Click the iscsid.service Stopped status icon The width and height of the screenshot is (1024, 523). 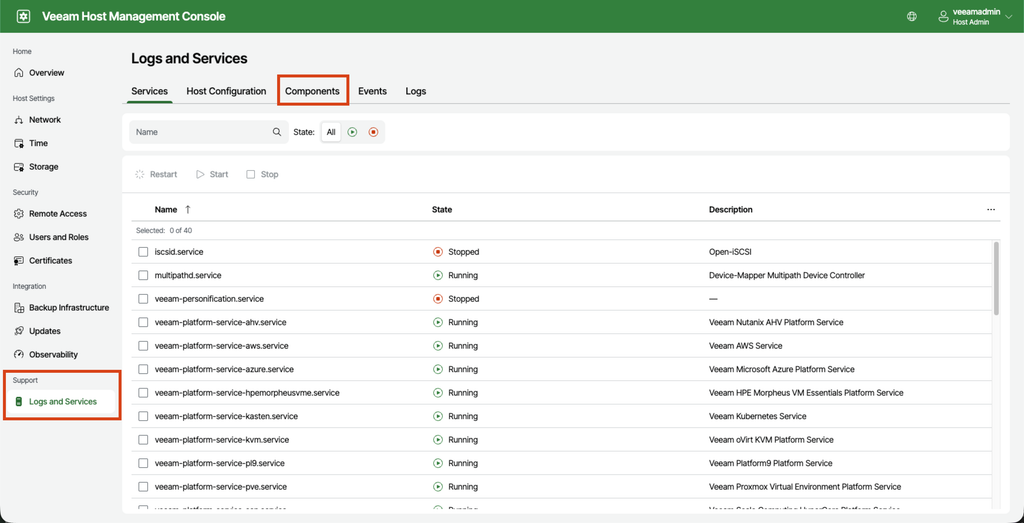pyautogui.click(x=438, y=252)
